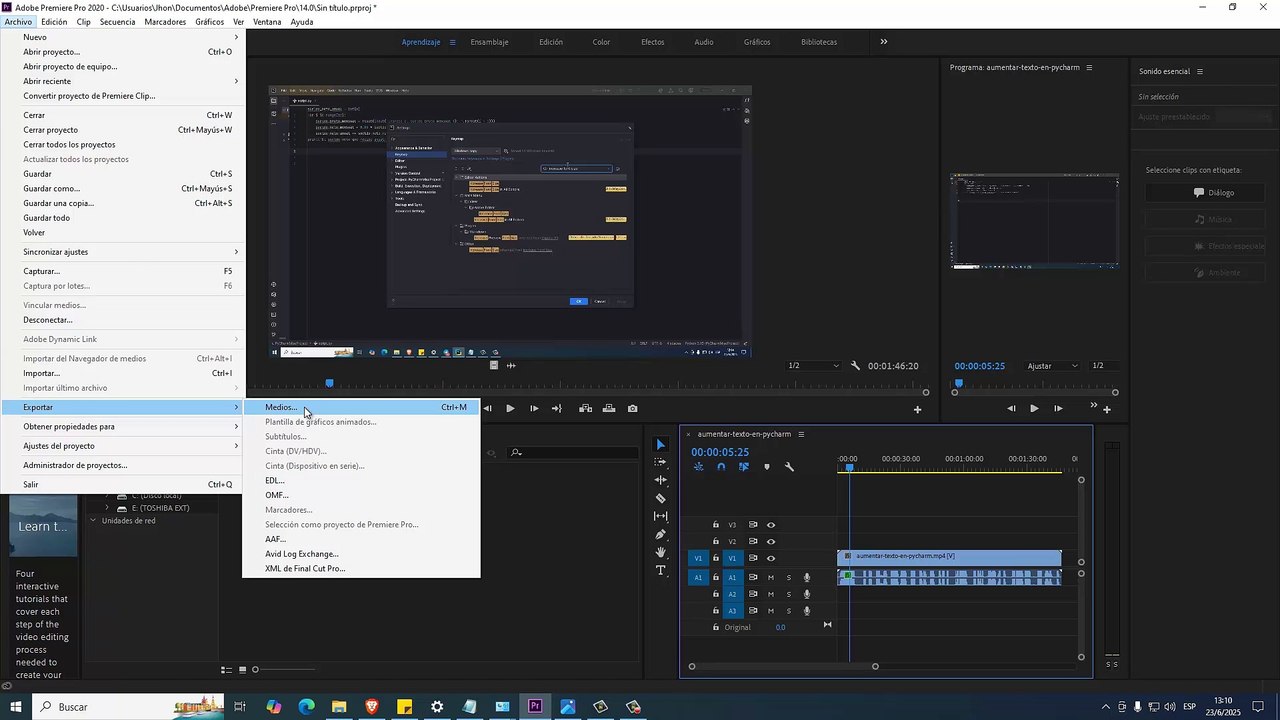Select the Razor tool
Viewport: 1280px width, 720px height.
(x=660, y=498)
